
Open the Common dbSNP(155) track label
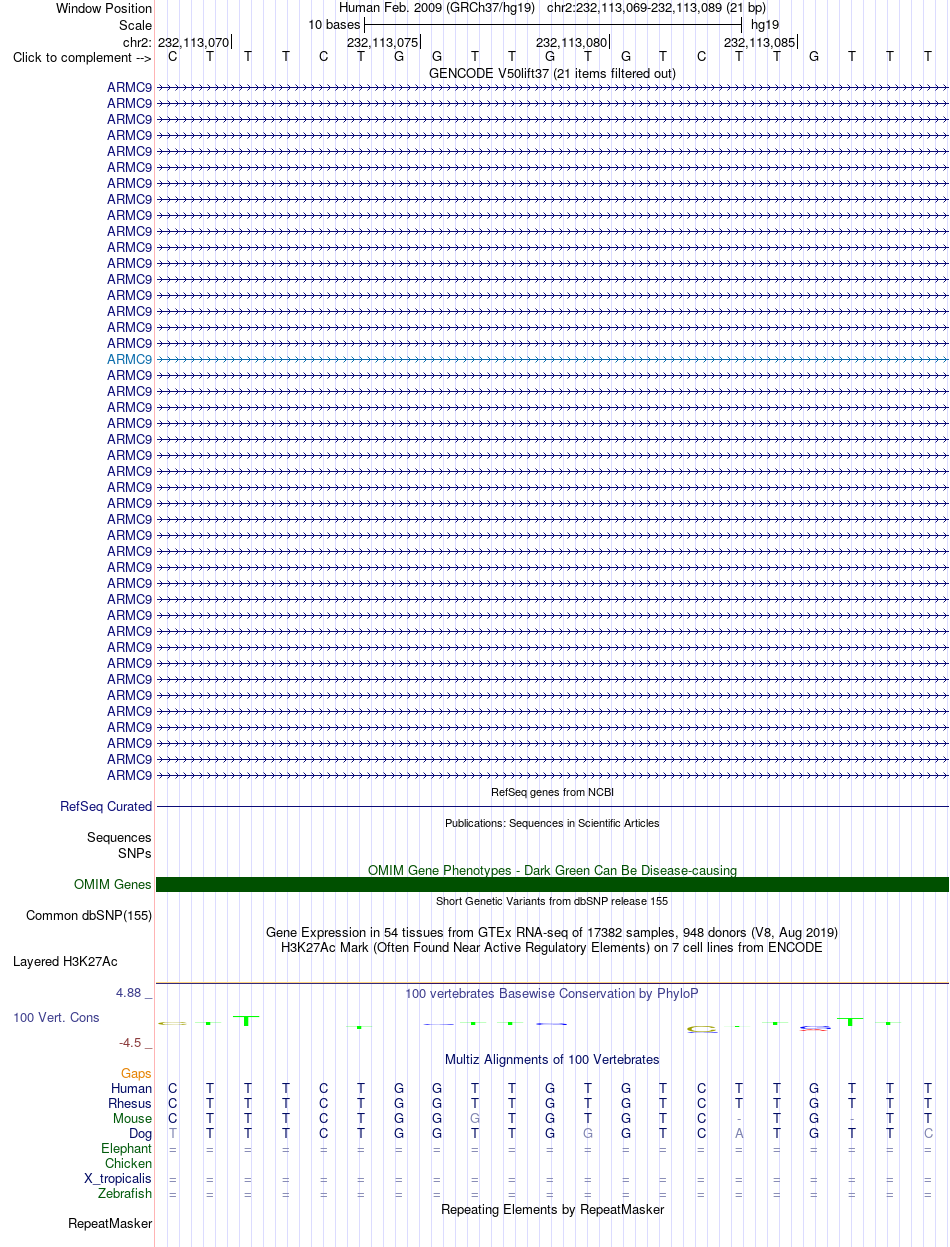89,916
